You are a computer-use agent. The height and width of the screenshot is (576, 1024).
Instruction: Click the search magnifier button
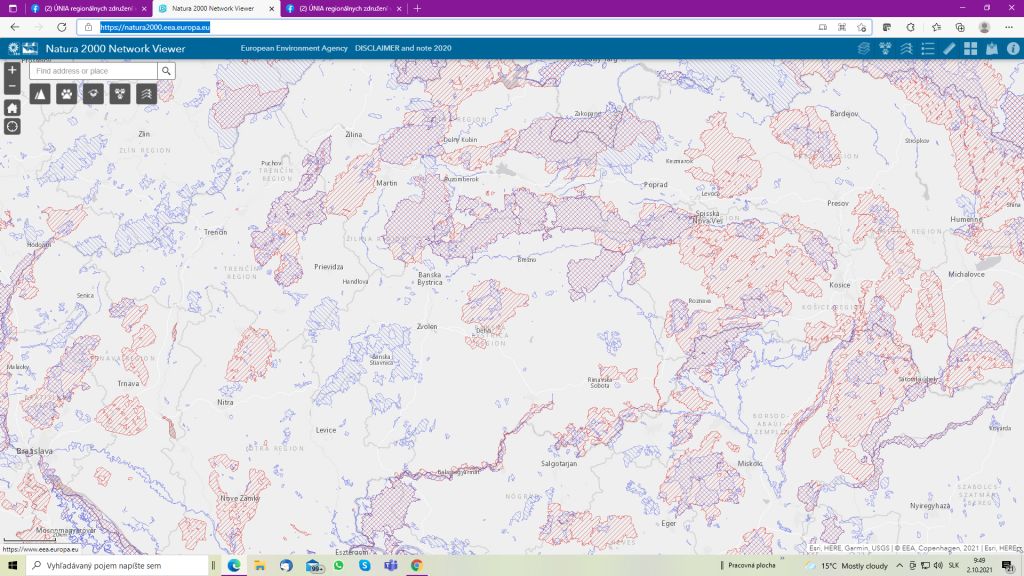click(166, 71)
